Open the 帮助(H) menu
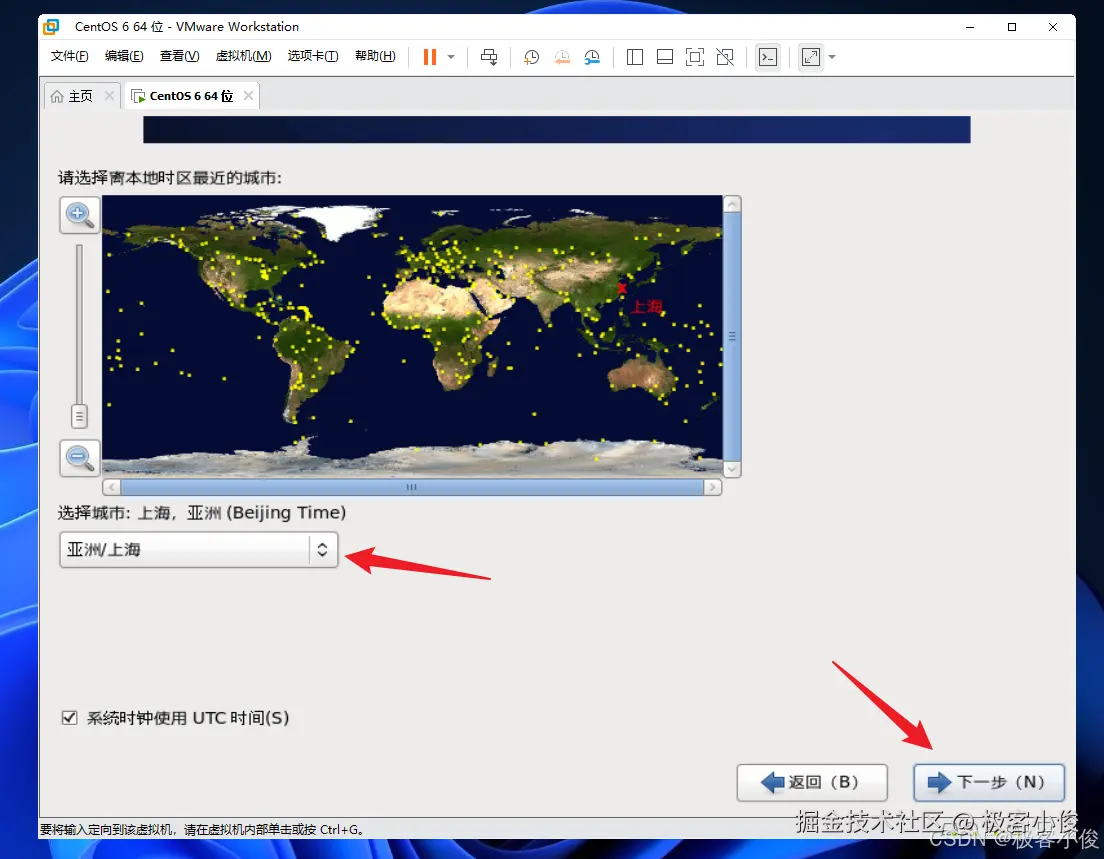 point(375,56)
